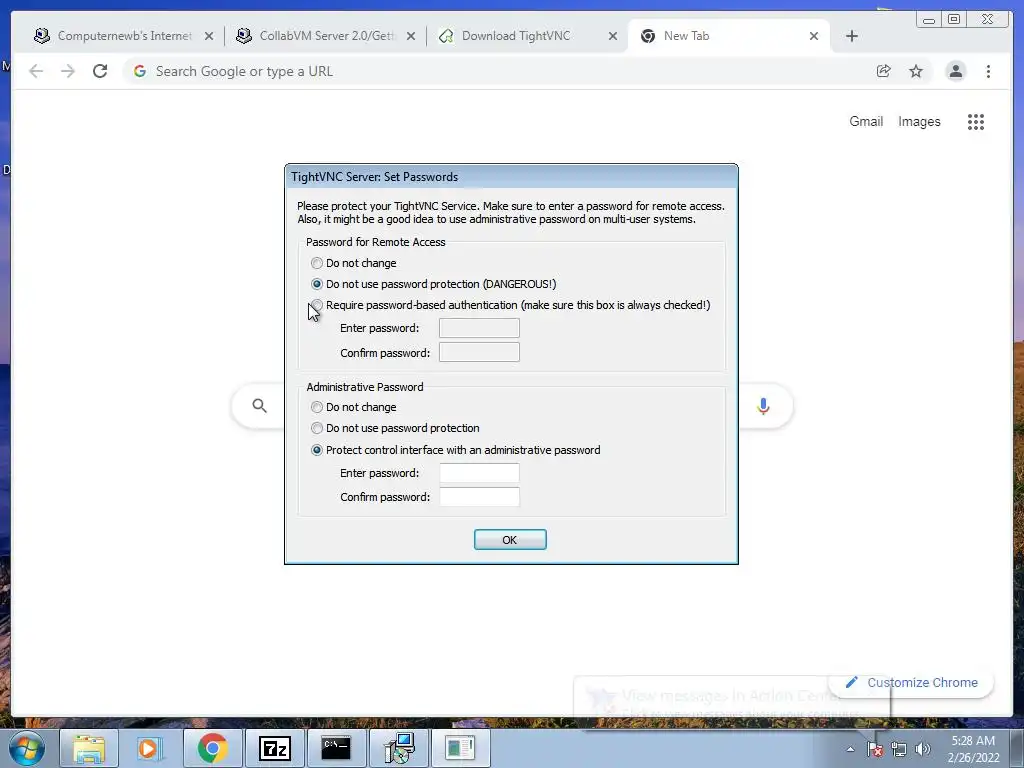Click OK button in TightVNC dialog

tap(510, 540)
